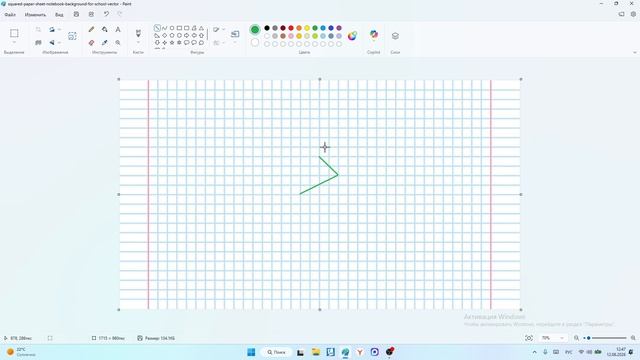Open the shape fill dropdown
Screen dimensions: 640x360
(x=219, y=42)
